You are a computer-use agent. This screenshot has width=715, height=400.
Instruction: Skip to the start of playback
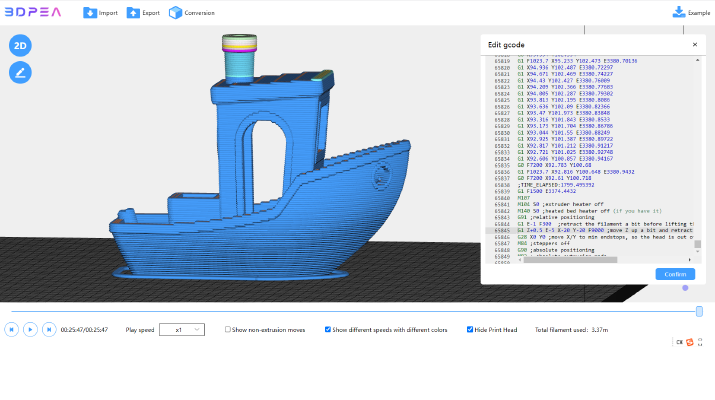coord(11,329)
